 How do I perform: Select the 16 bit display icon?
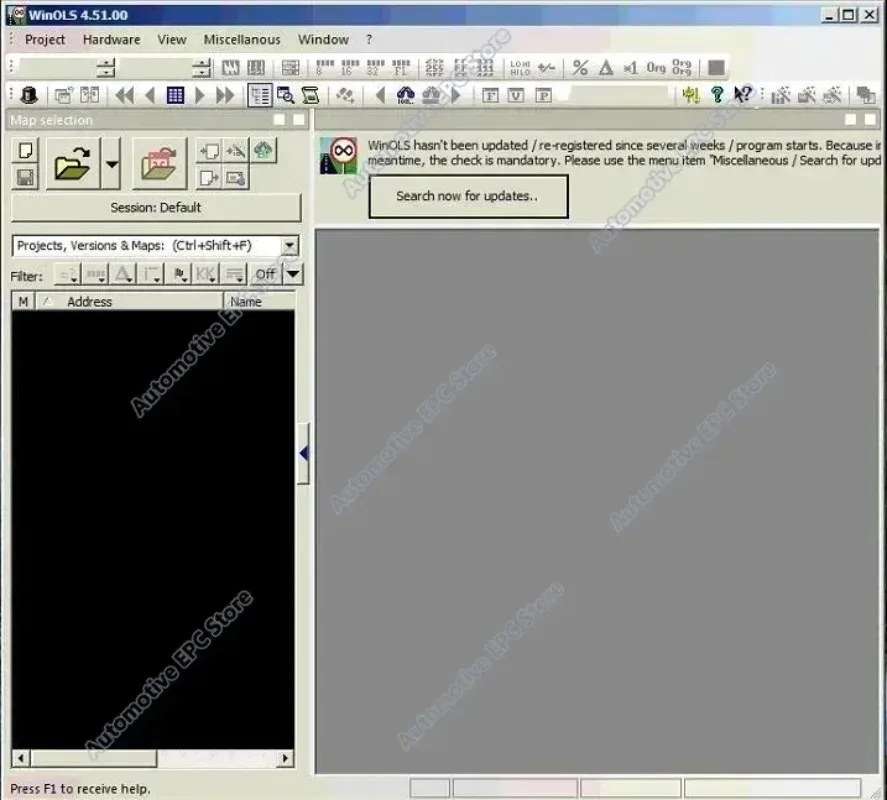(350, 68)
